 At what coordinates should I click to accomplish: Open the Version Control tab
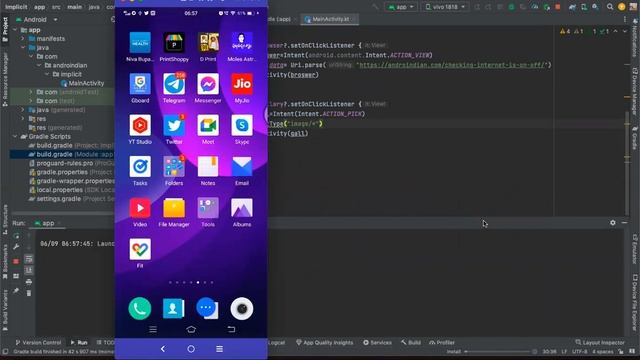point(38,342)
